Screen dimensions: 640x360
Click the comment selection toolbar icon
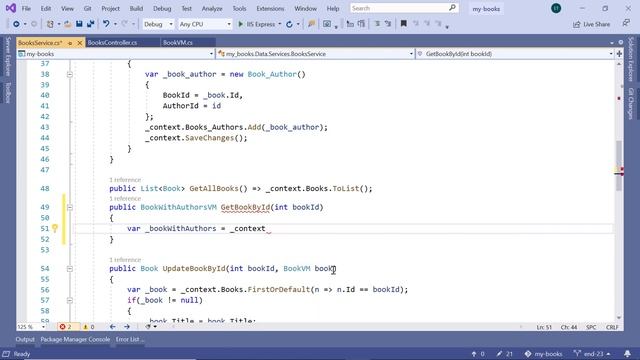[x=377, y=24]
